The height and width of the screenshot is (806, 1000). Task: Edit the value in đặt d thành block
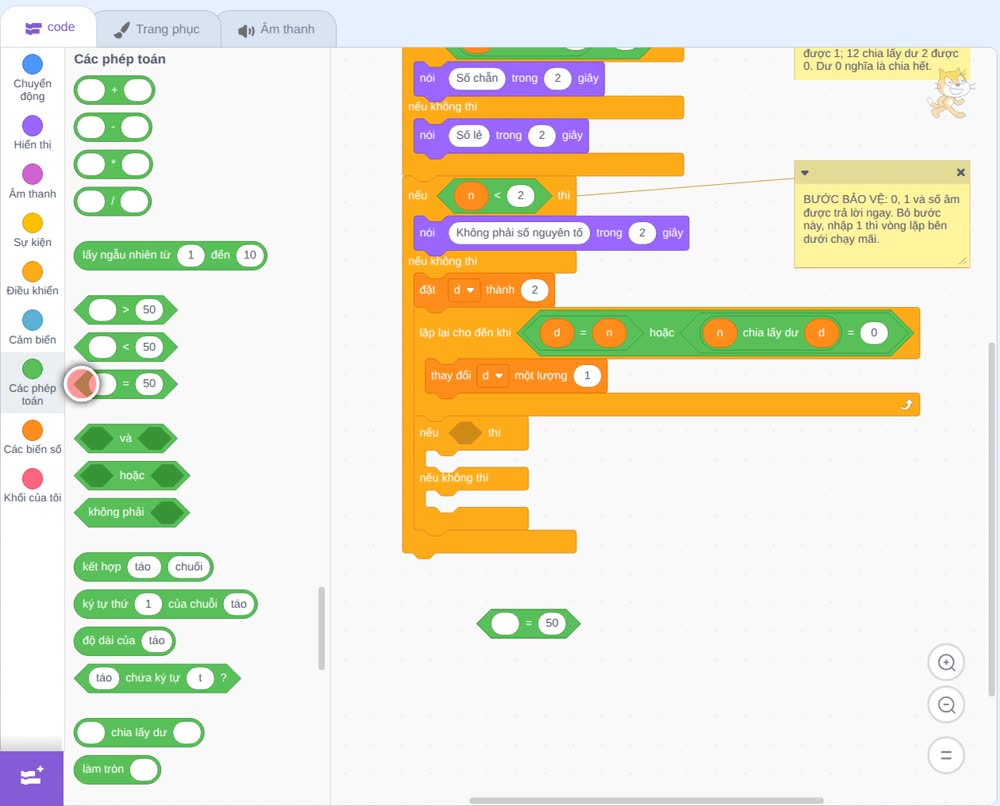click(x=534, y=290)
